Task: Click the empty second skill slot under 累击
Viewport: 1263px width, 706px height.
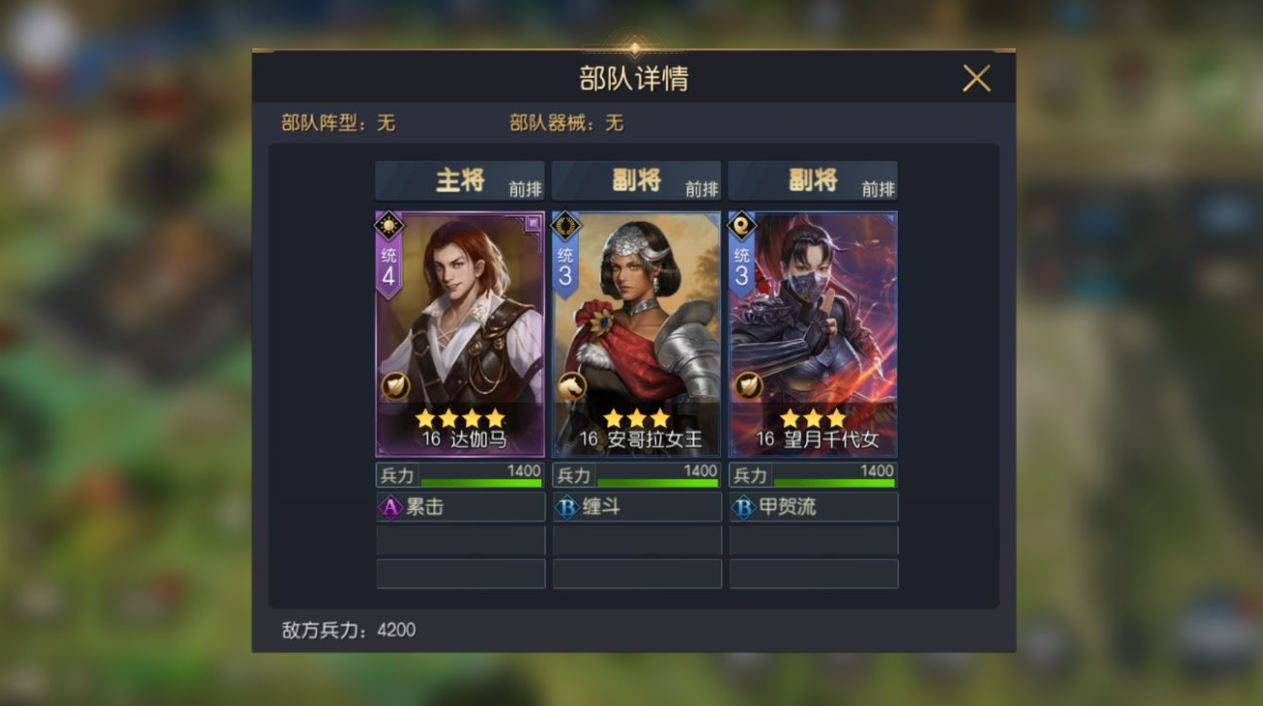Action: (460, 540)
